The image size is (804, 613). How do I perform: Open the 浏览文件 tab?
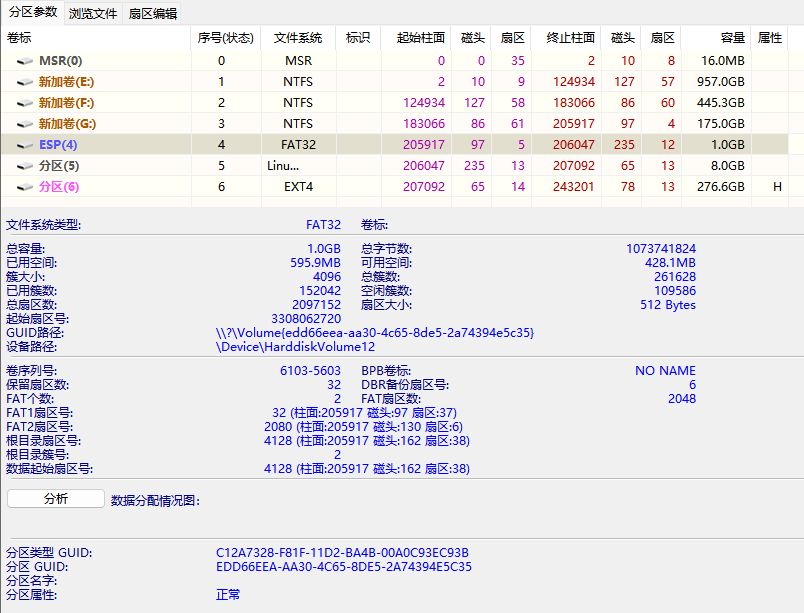(93, 14)
